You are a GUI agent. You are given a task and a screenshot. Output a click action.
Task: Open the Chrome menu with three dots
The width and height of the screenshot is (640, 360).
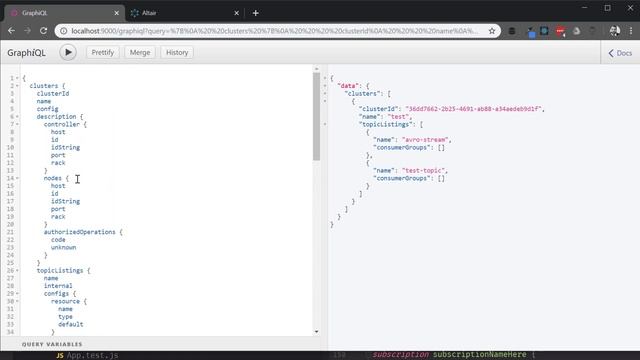coord(631,31)
